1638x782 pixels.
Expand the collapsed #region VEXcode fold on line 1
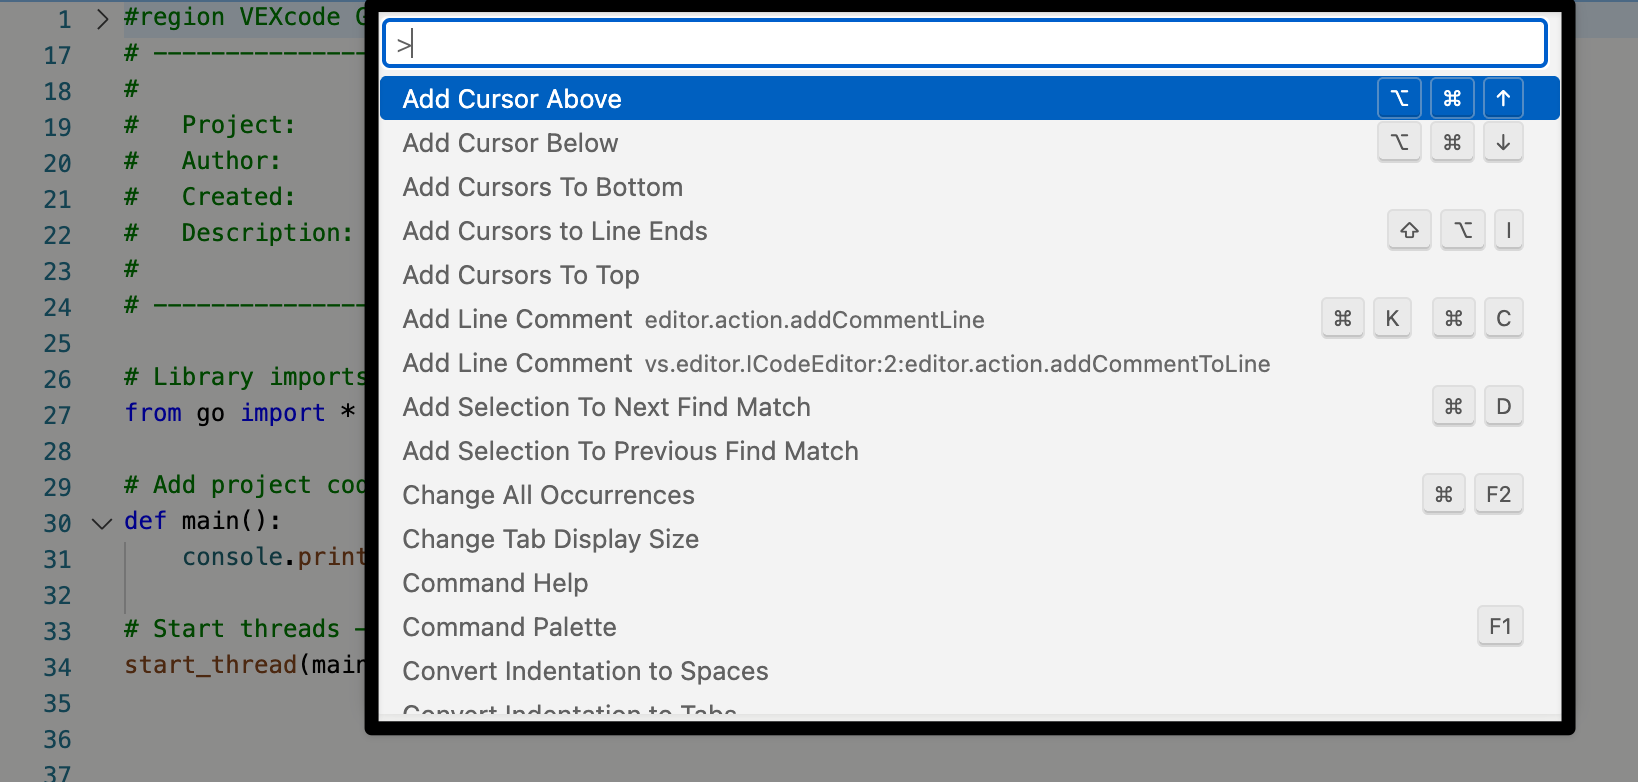100,17
